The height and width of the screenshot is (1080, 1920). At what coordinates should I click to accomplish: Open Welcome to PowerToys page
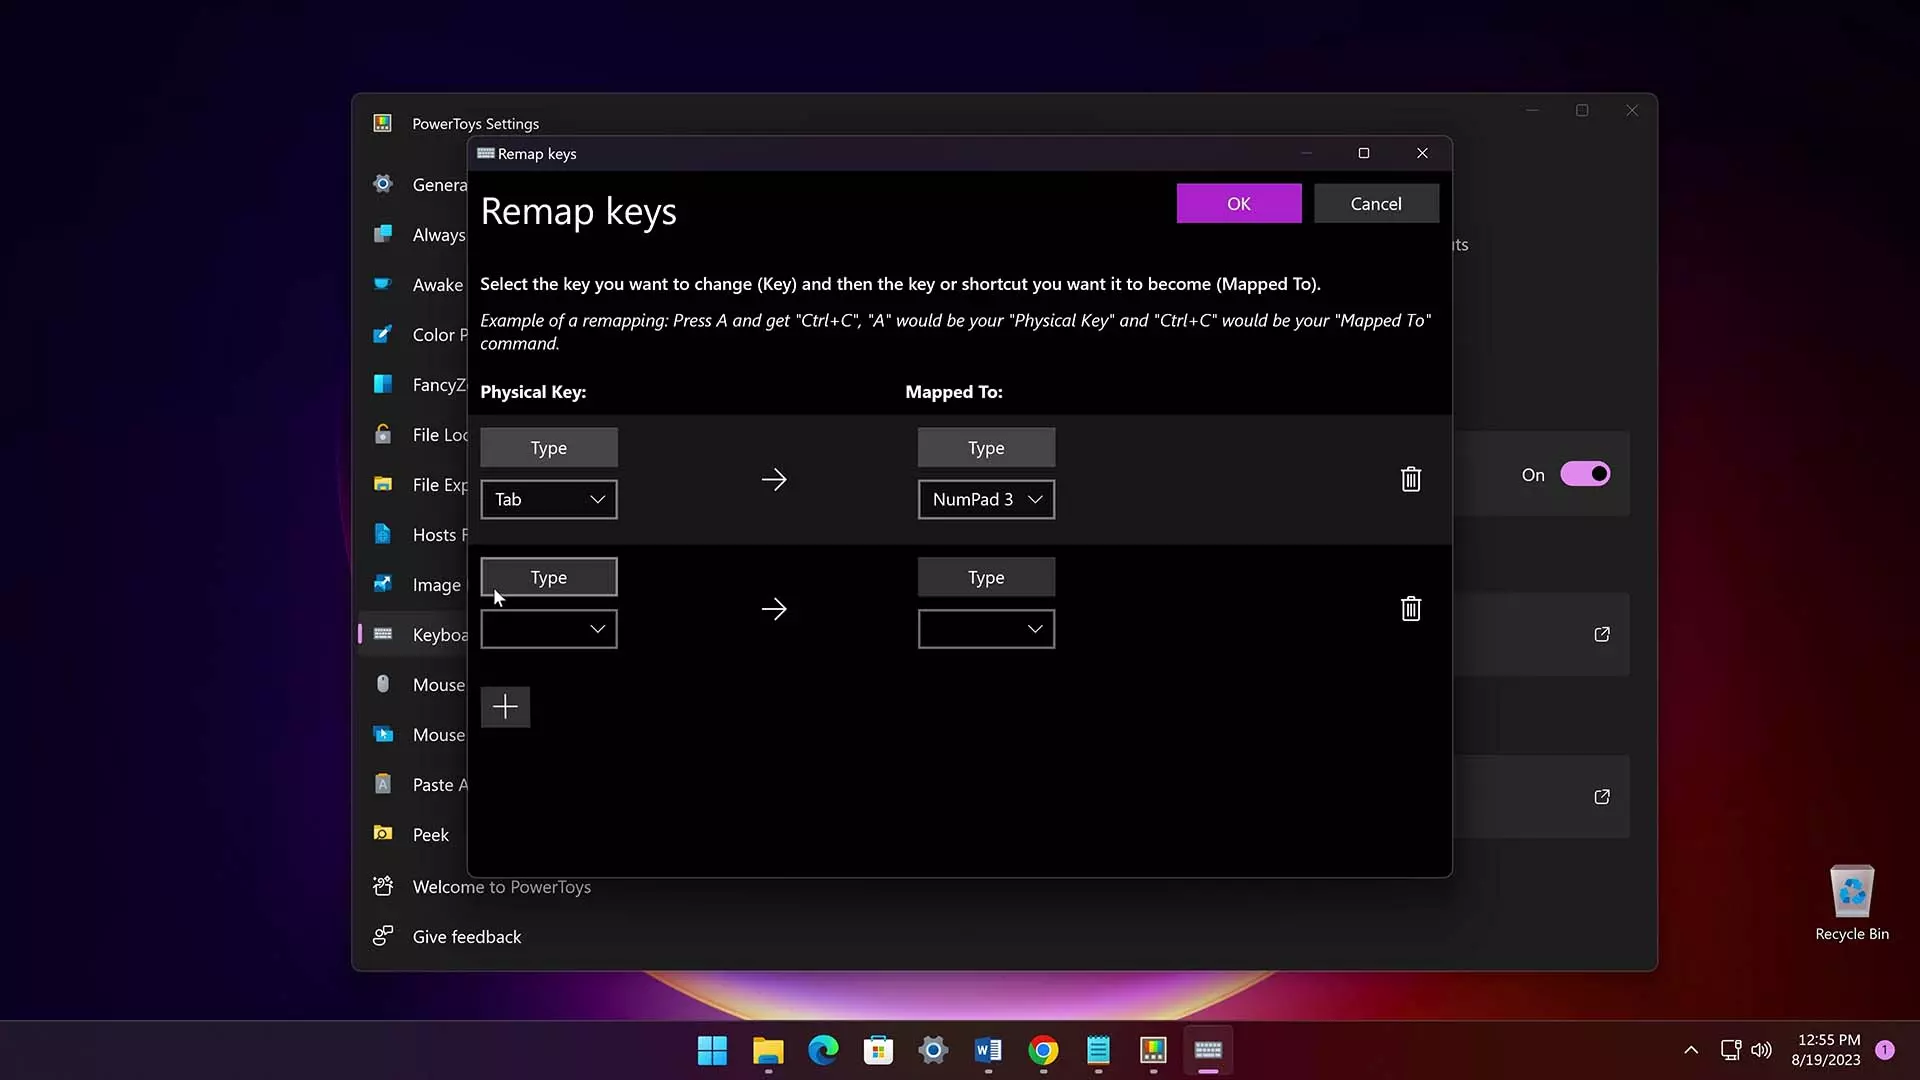[482, 887]
